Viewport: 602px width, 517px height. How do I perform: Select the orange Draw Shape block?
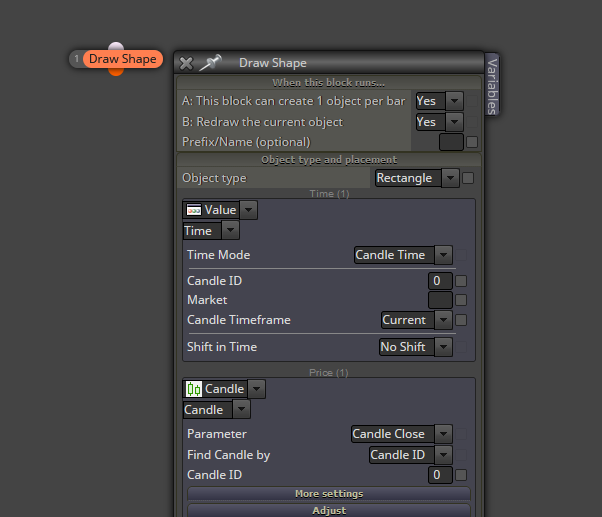[x=122, y=59]
